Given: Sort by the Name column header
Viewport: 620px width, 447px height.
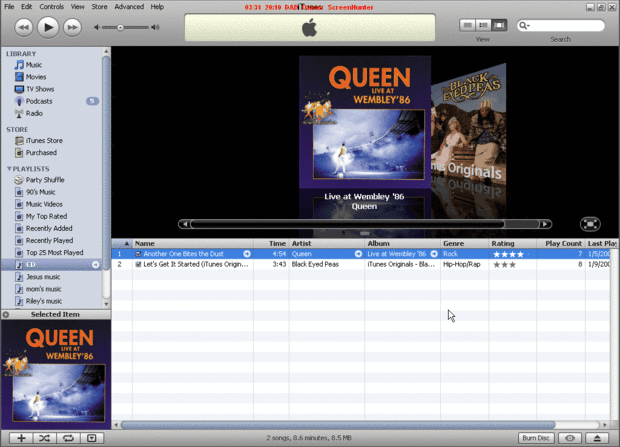Looking at the screenshot, I should [193, 243].
